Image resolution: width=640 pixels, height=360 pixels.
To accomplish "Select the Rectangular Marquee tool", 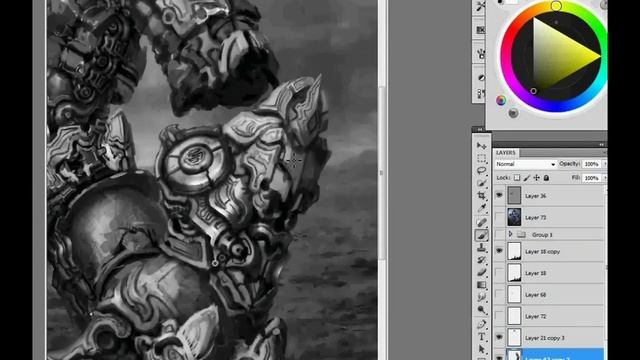I will click(482, 158).
